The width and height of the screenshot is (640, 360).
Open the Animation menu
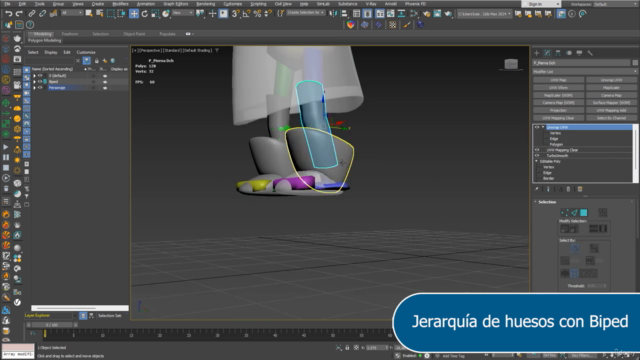point(146,4)
